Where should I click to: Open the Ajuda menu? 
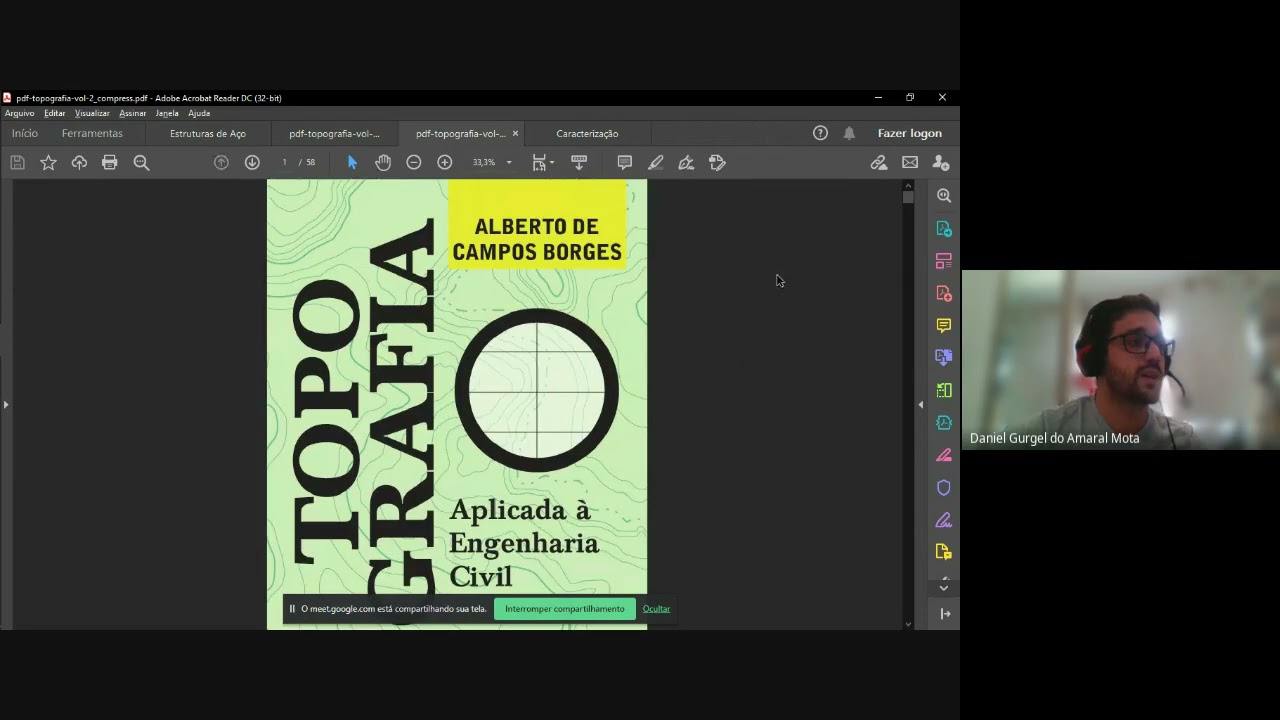[199, 113]
